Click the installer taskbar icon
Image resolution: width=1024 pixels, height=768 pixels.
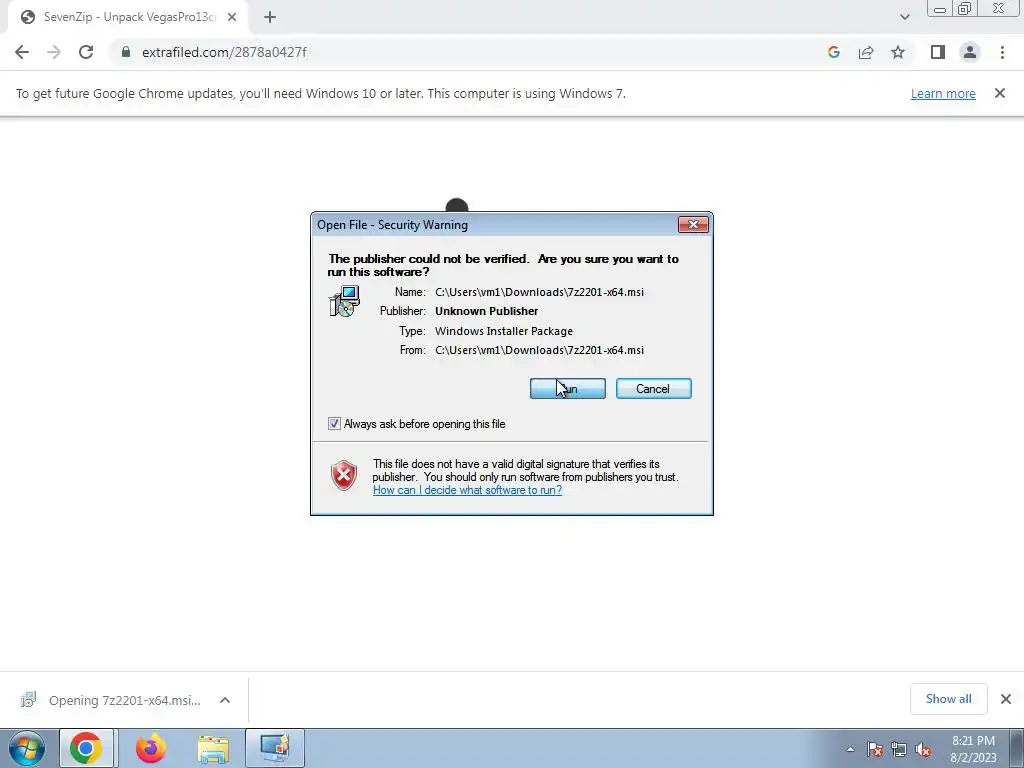[x=275, y=748]
